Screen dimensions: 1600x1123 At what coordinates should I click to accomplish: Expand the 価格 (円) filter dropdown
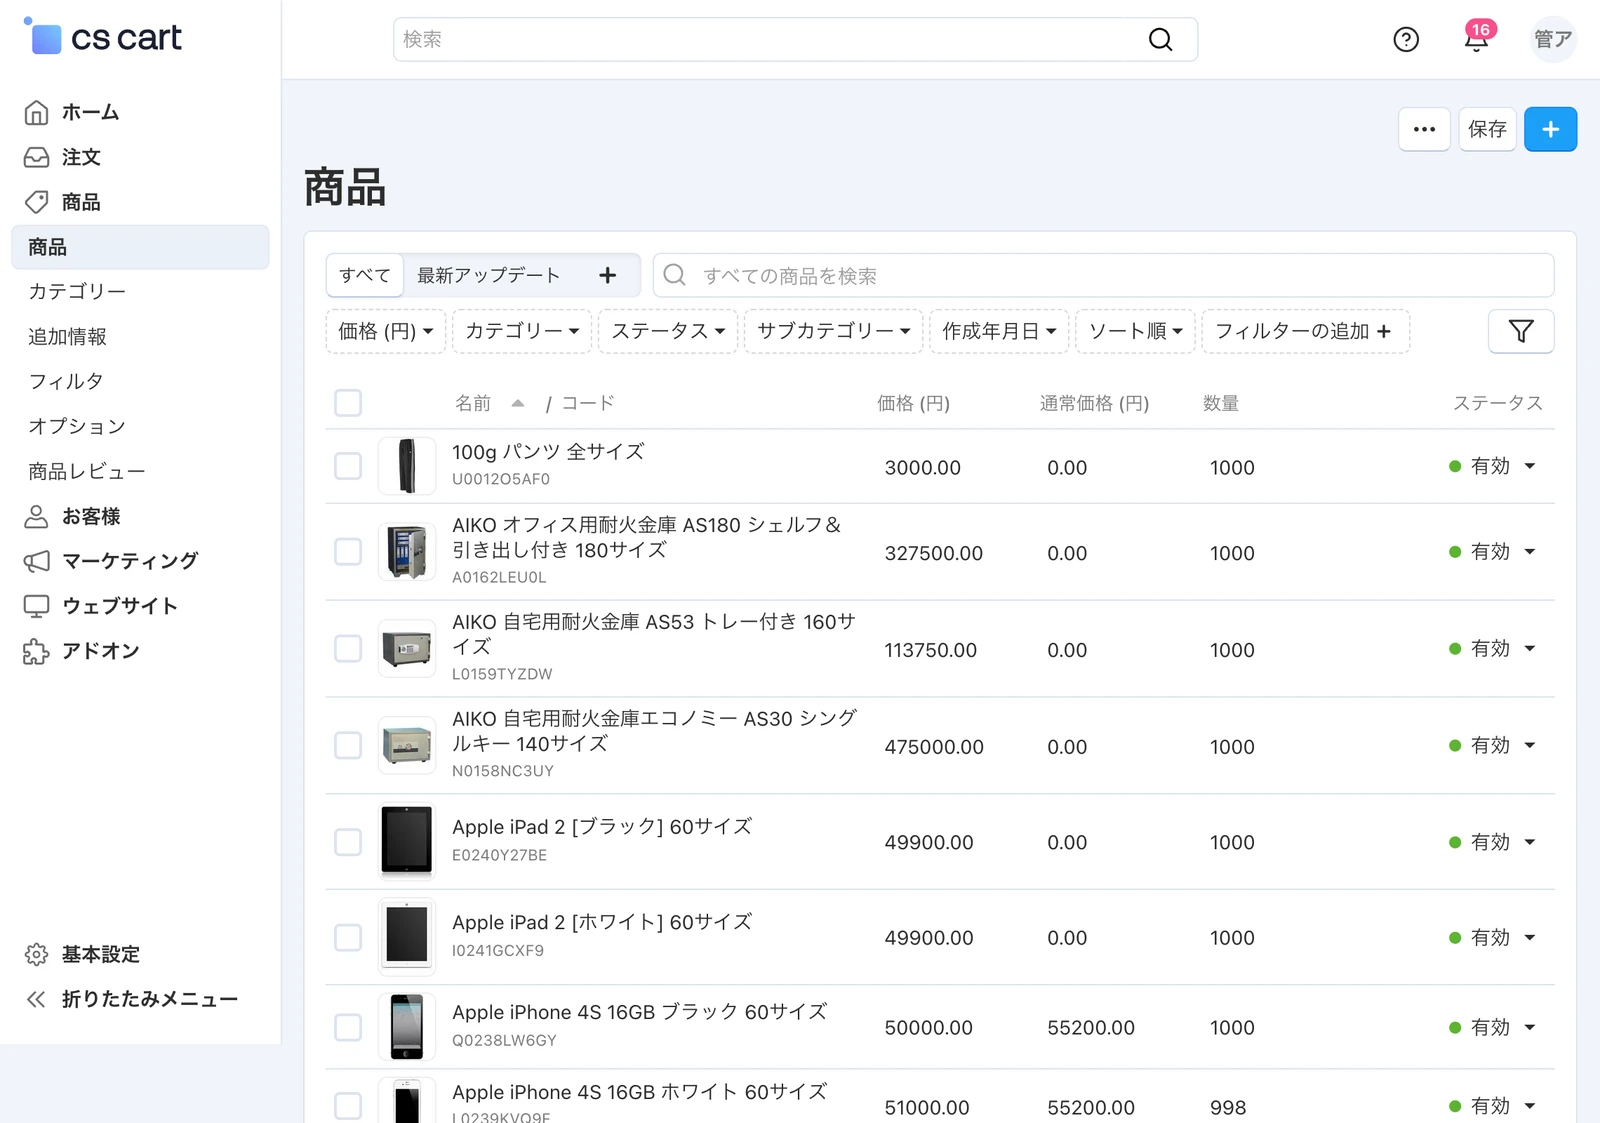(386, 331)
